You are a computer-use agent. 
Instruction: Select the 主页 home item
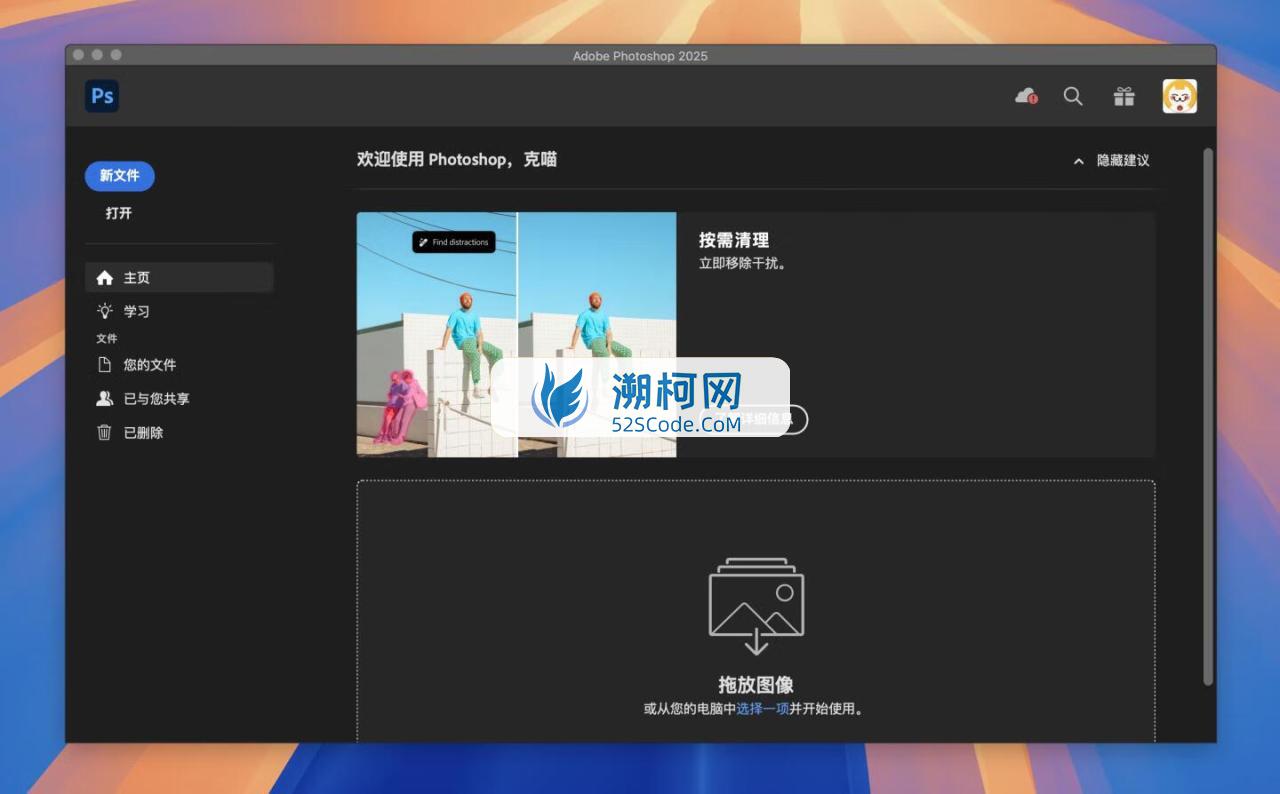click(x=179, y=277)
